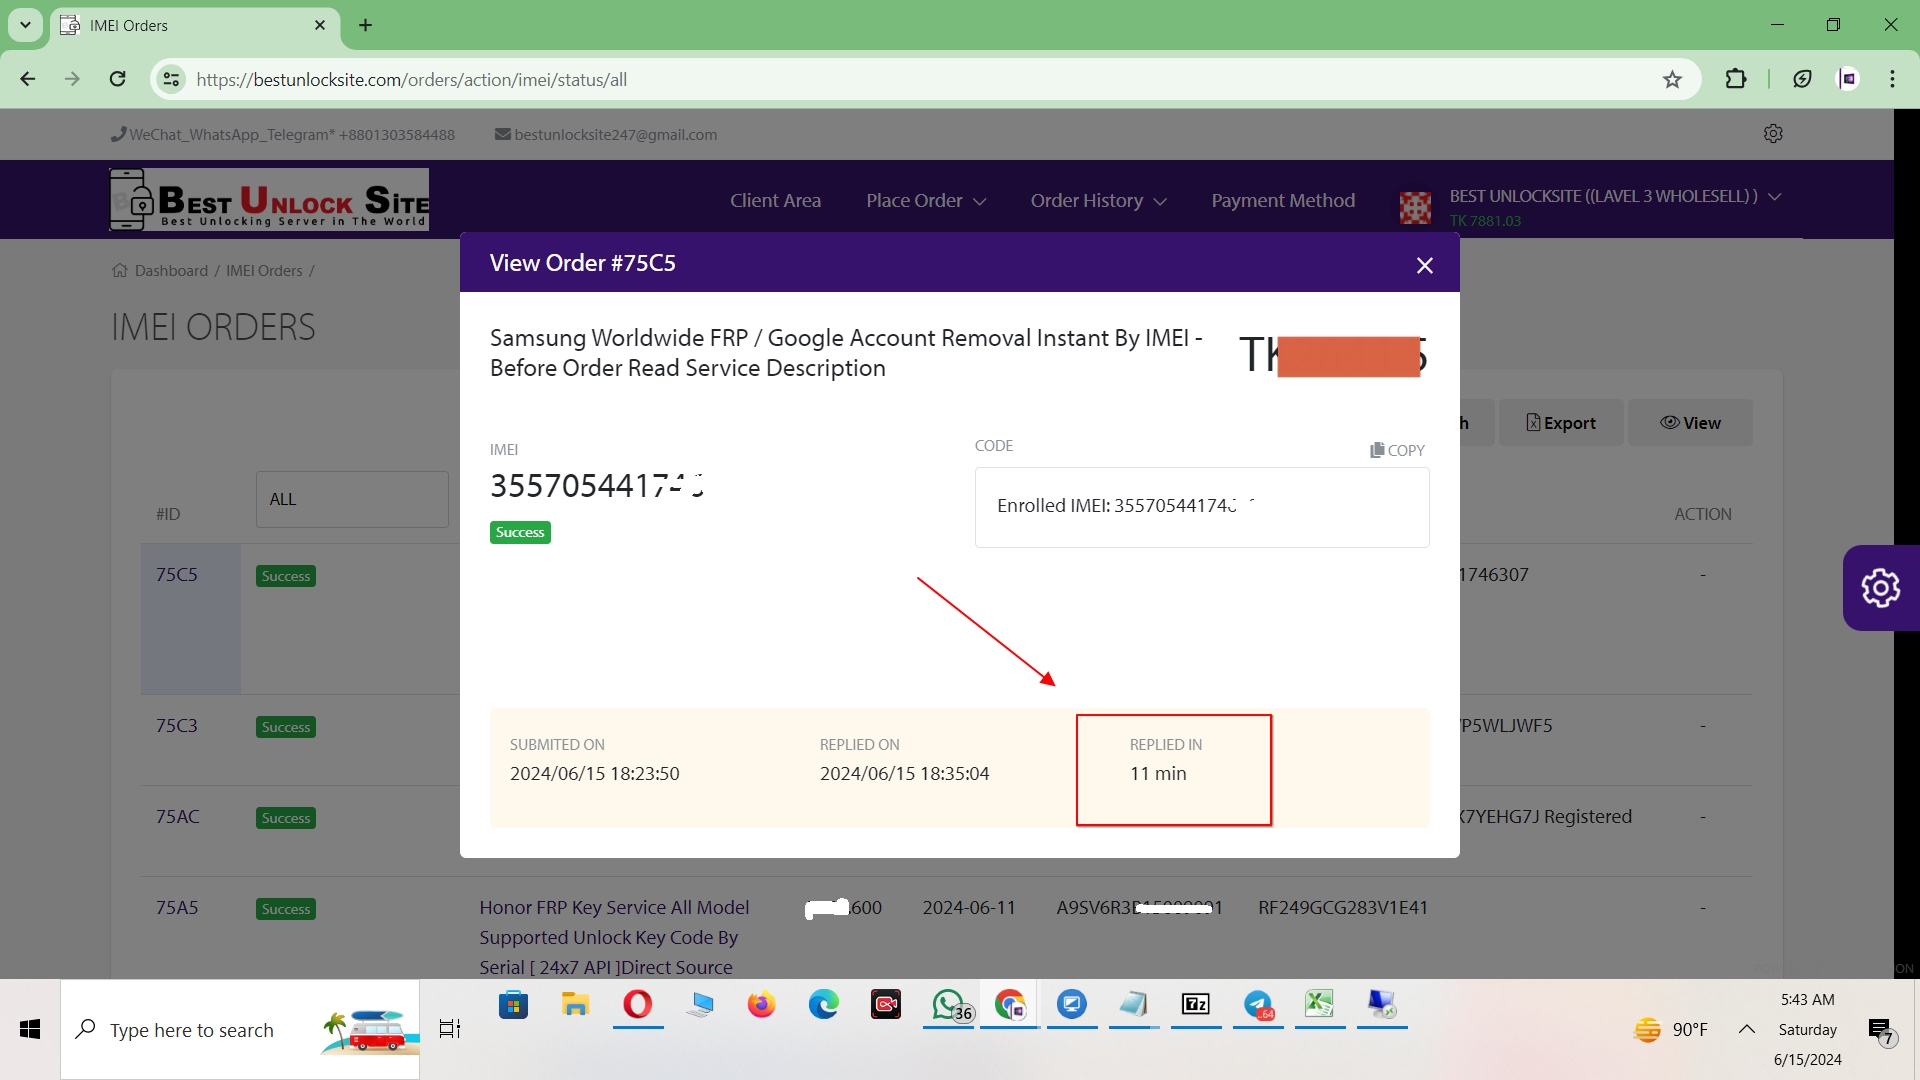Open the ALL status filter box
The width and height of the screenshot is (1920, 1080).
(352, 499)
